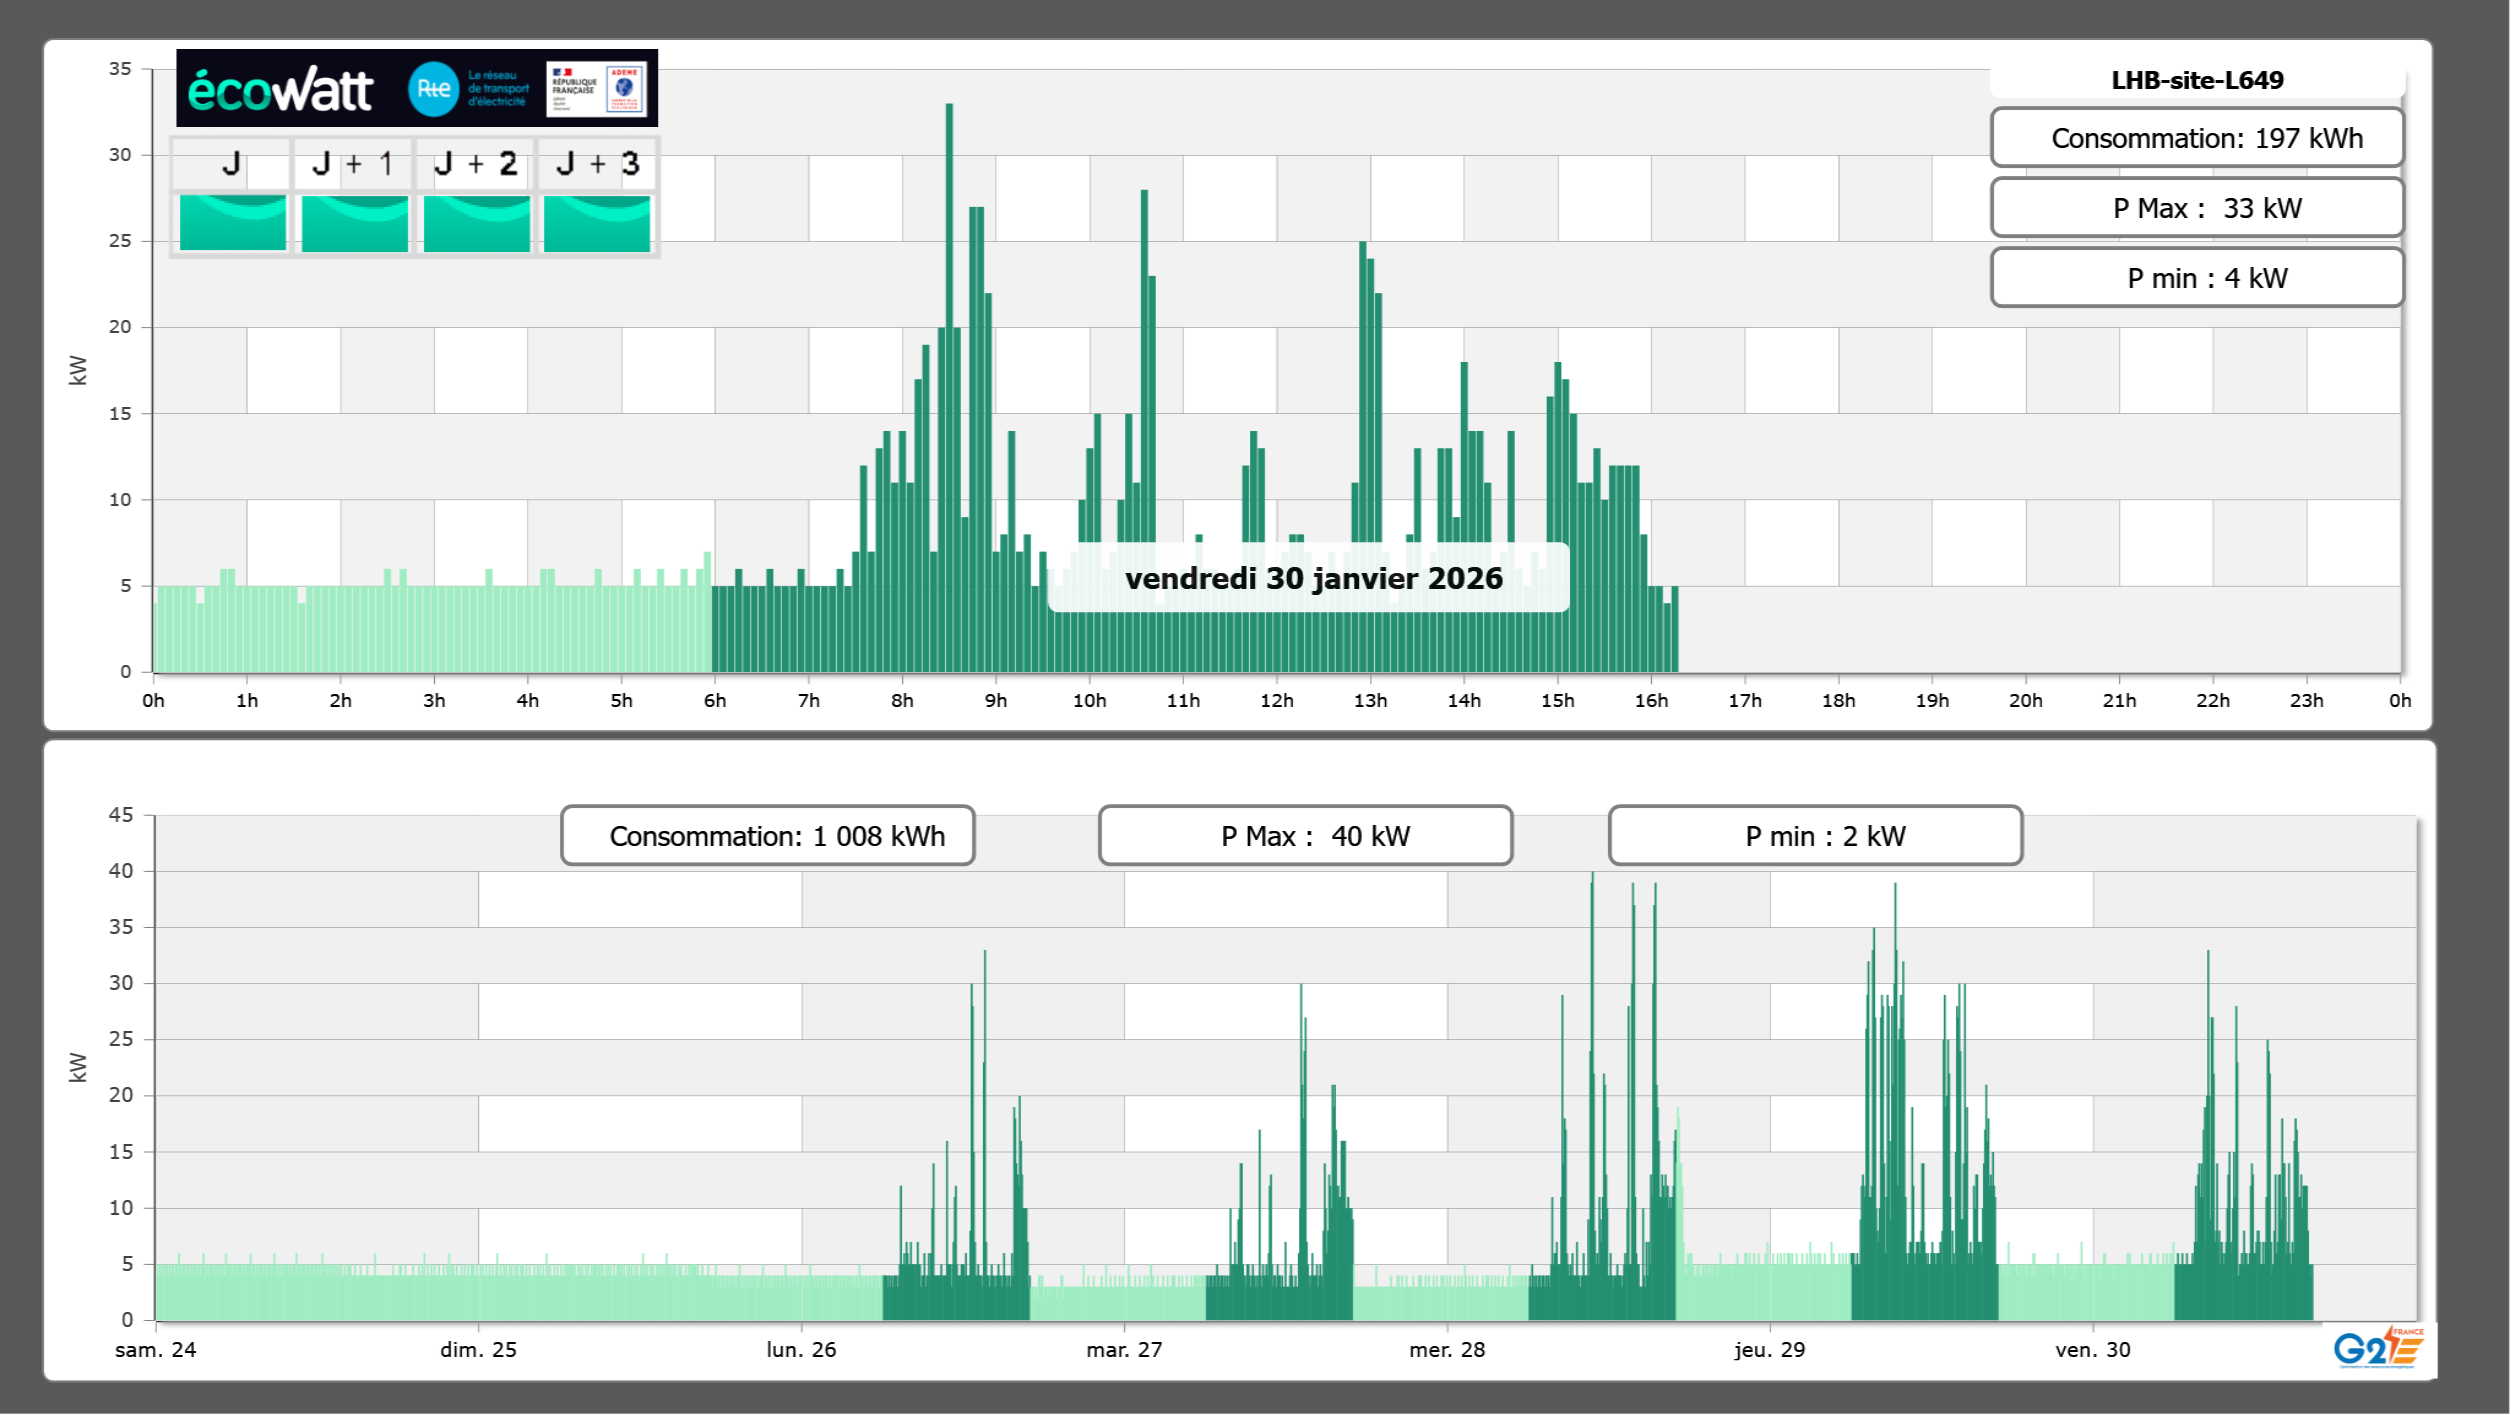Click the LHB-site-L649 site title
This screenshot has height=1415, width=2511.
point(2196,80)
